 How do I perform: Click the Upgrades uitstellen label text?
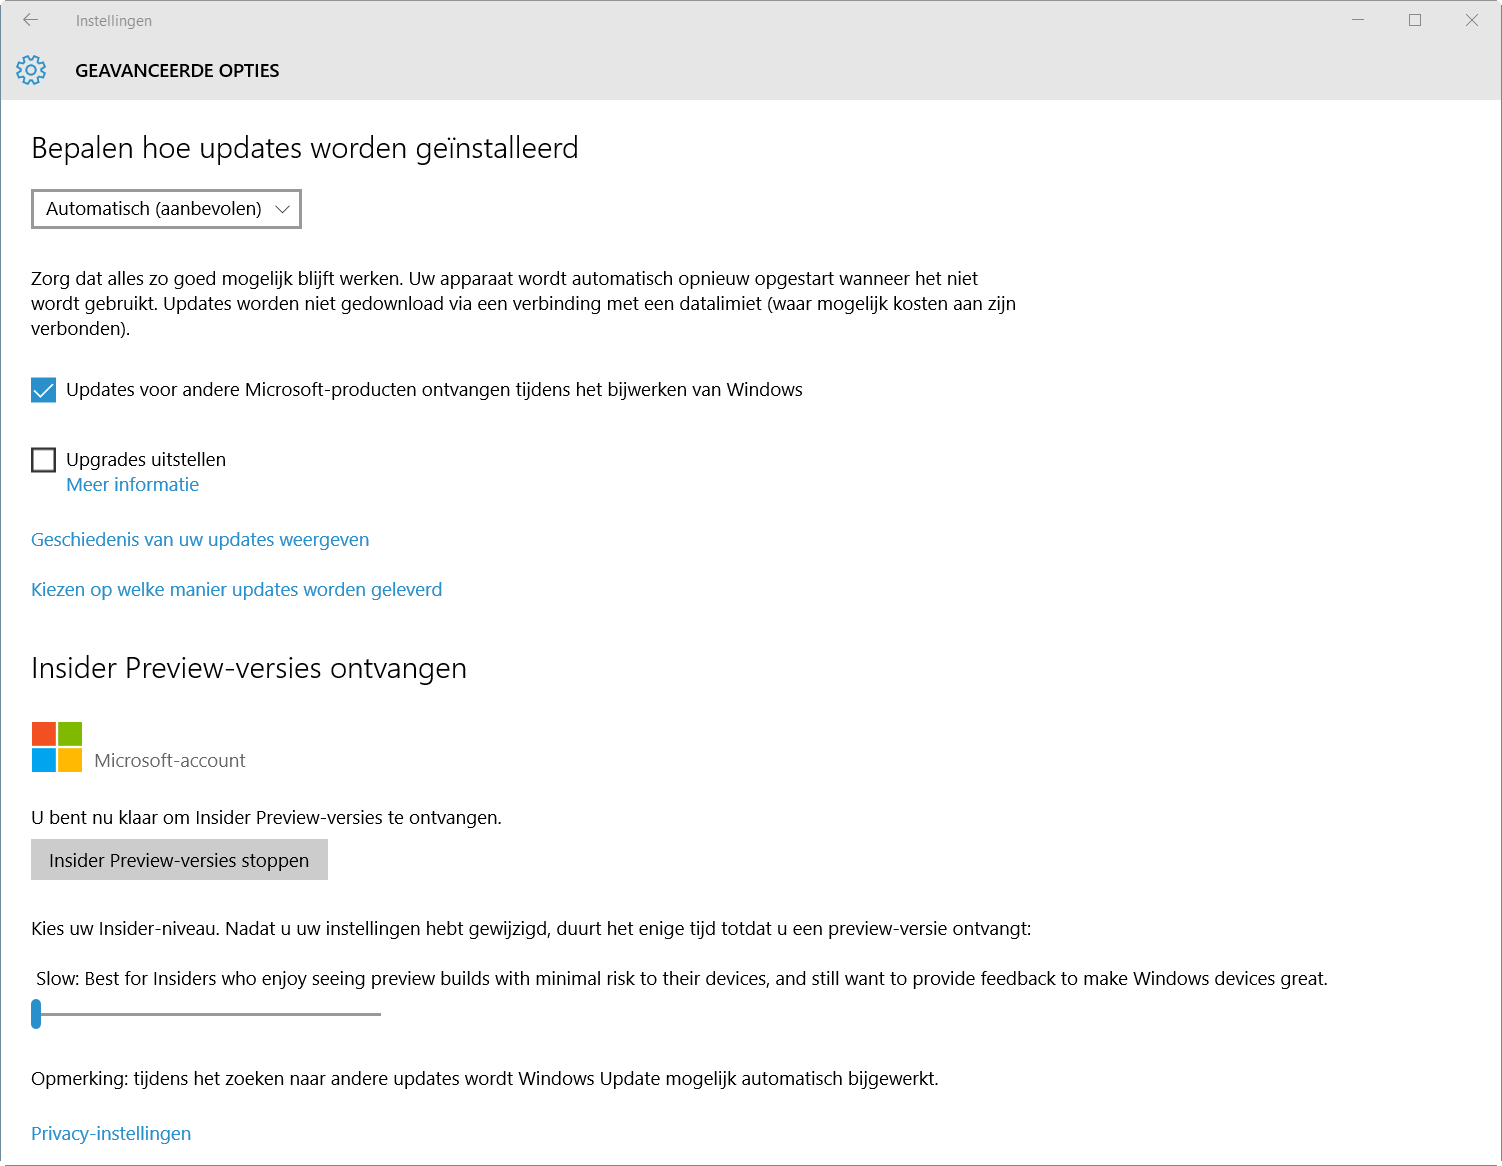click(x=146, y=460)
